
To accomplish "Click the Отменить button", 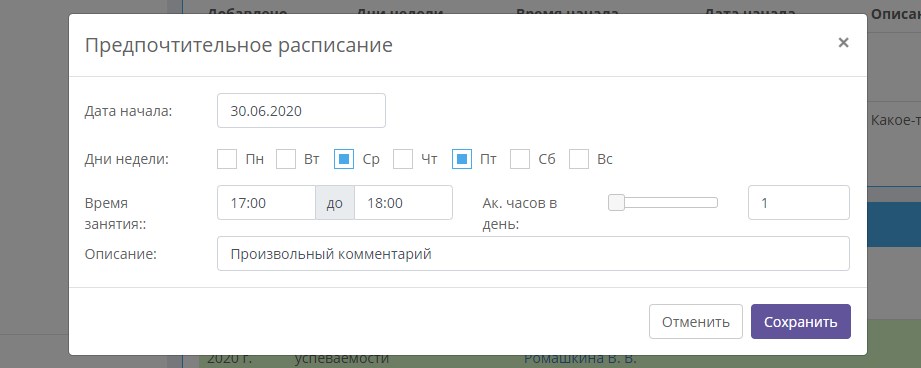I will (696, 322).
